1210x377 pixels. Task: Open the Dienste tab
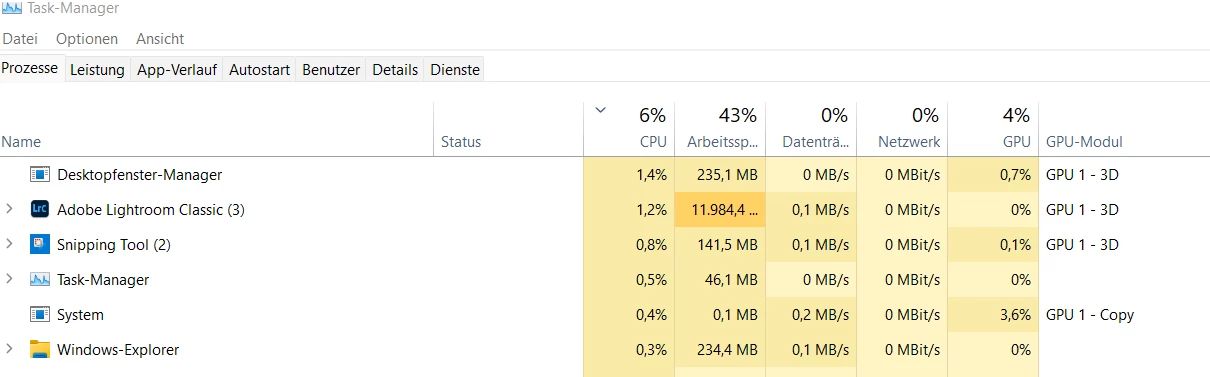click(x=455, y=70)
